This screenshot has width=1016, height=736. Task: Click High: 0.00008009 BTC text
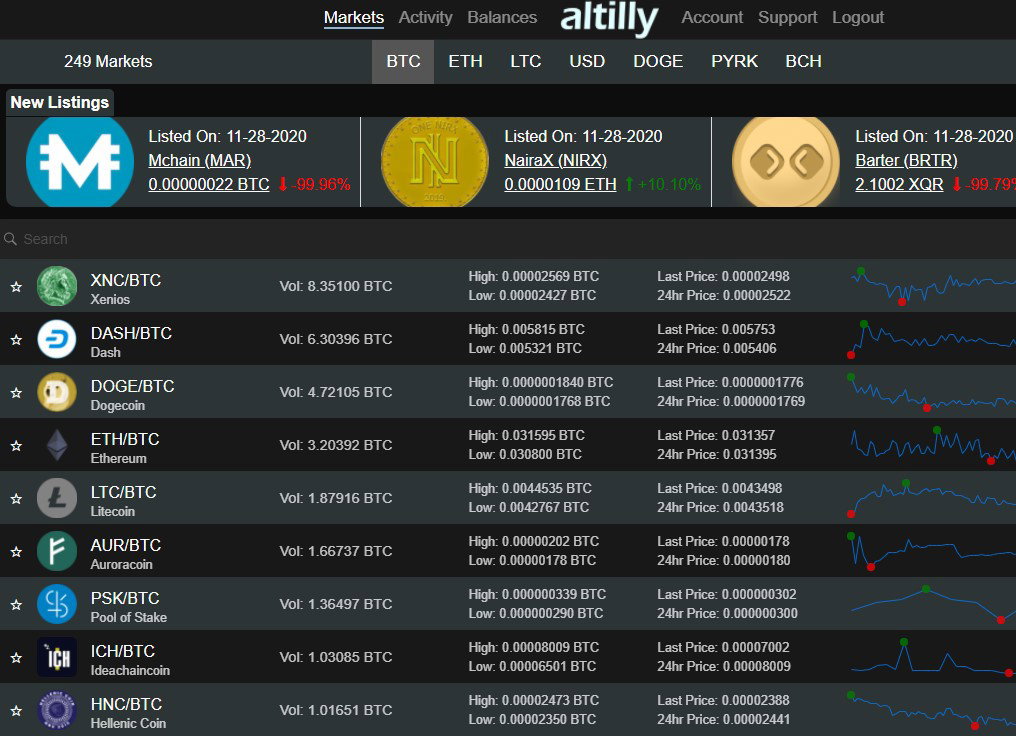pos(533,647)
